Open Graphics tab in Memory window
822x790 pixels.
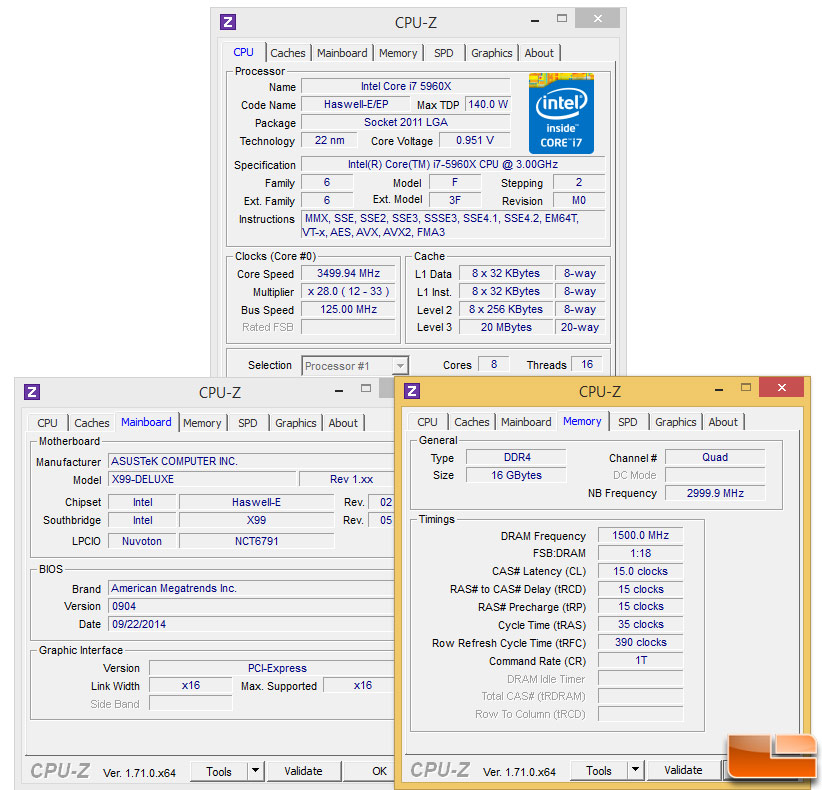(675, 422)
